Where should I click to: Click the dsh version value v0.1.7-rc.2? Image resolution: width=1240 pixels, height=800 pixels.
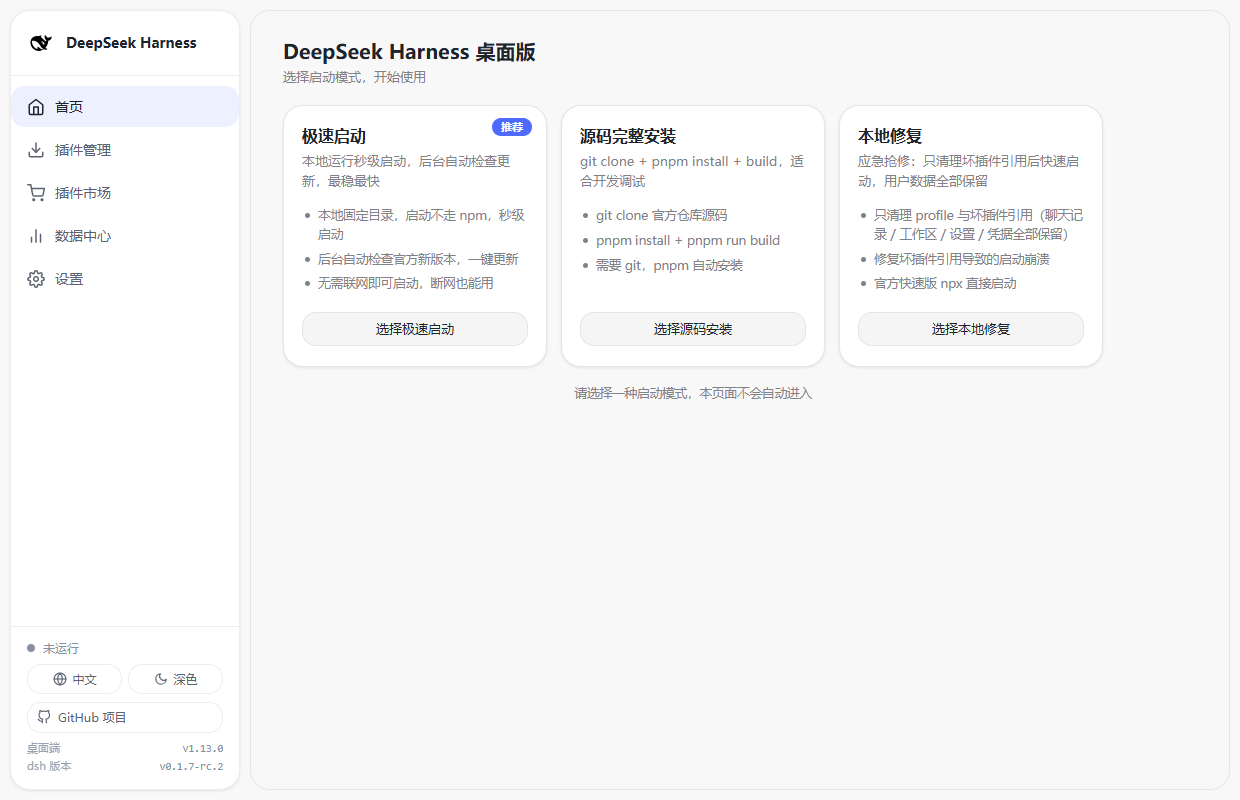(x=191, y=767)
